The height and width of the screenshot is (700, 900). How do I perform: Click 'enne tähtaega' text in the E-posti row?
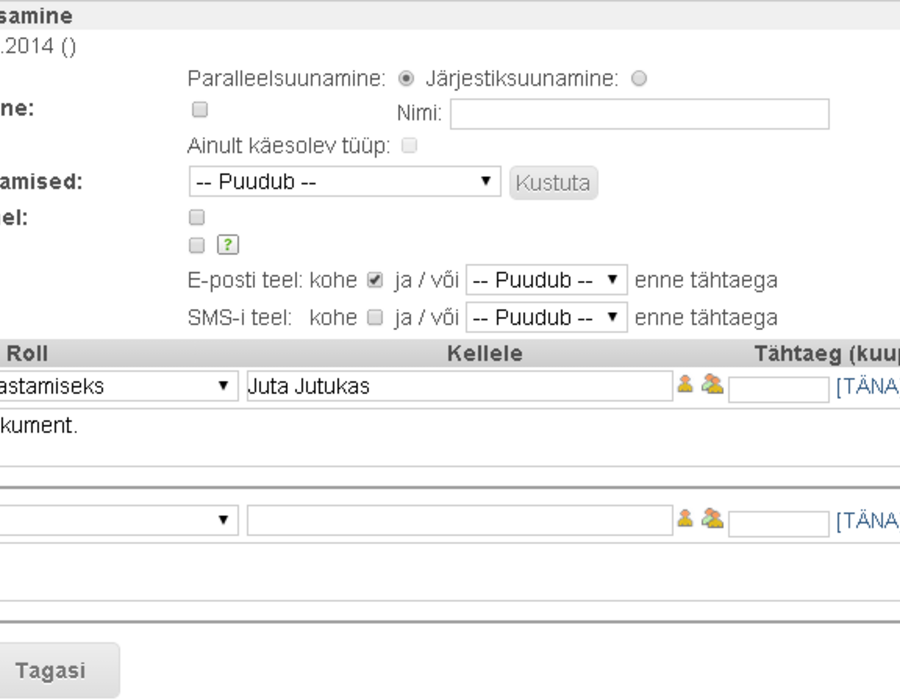(x=706, y=280)
